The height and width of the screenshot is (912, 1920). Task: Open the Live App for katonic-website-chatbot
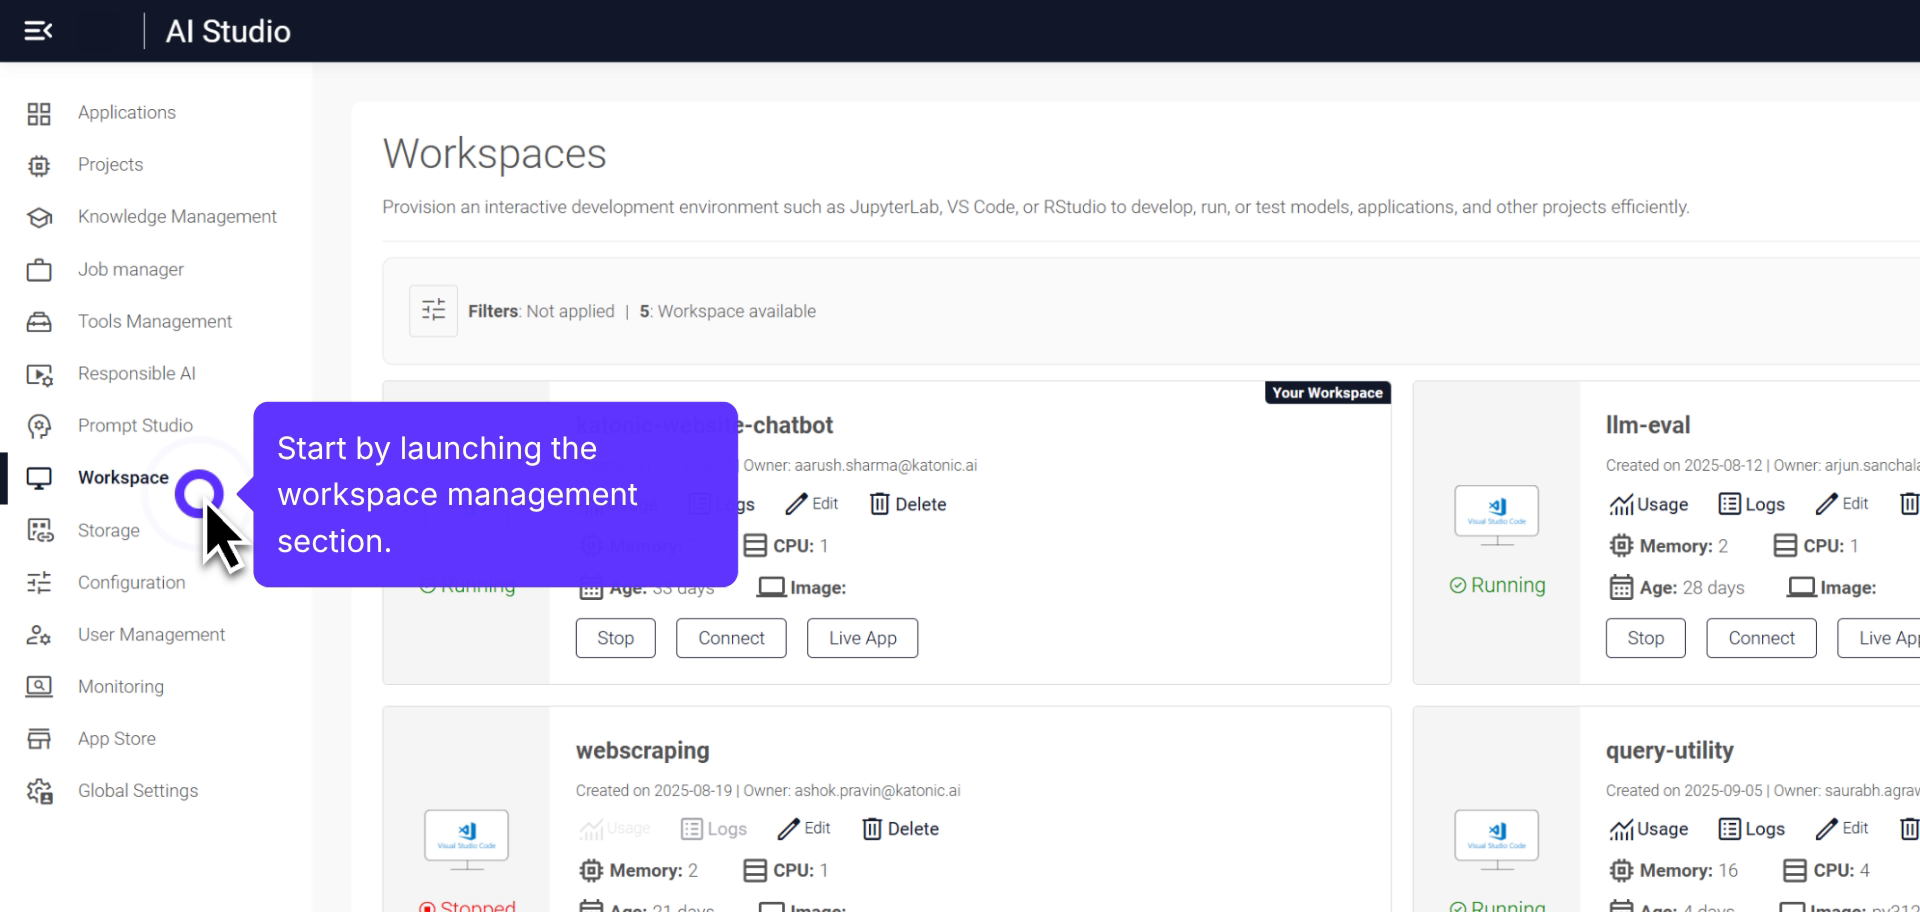click(x=862, y=637)
